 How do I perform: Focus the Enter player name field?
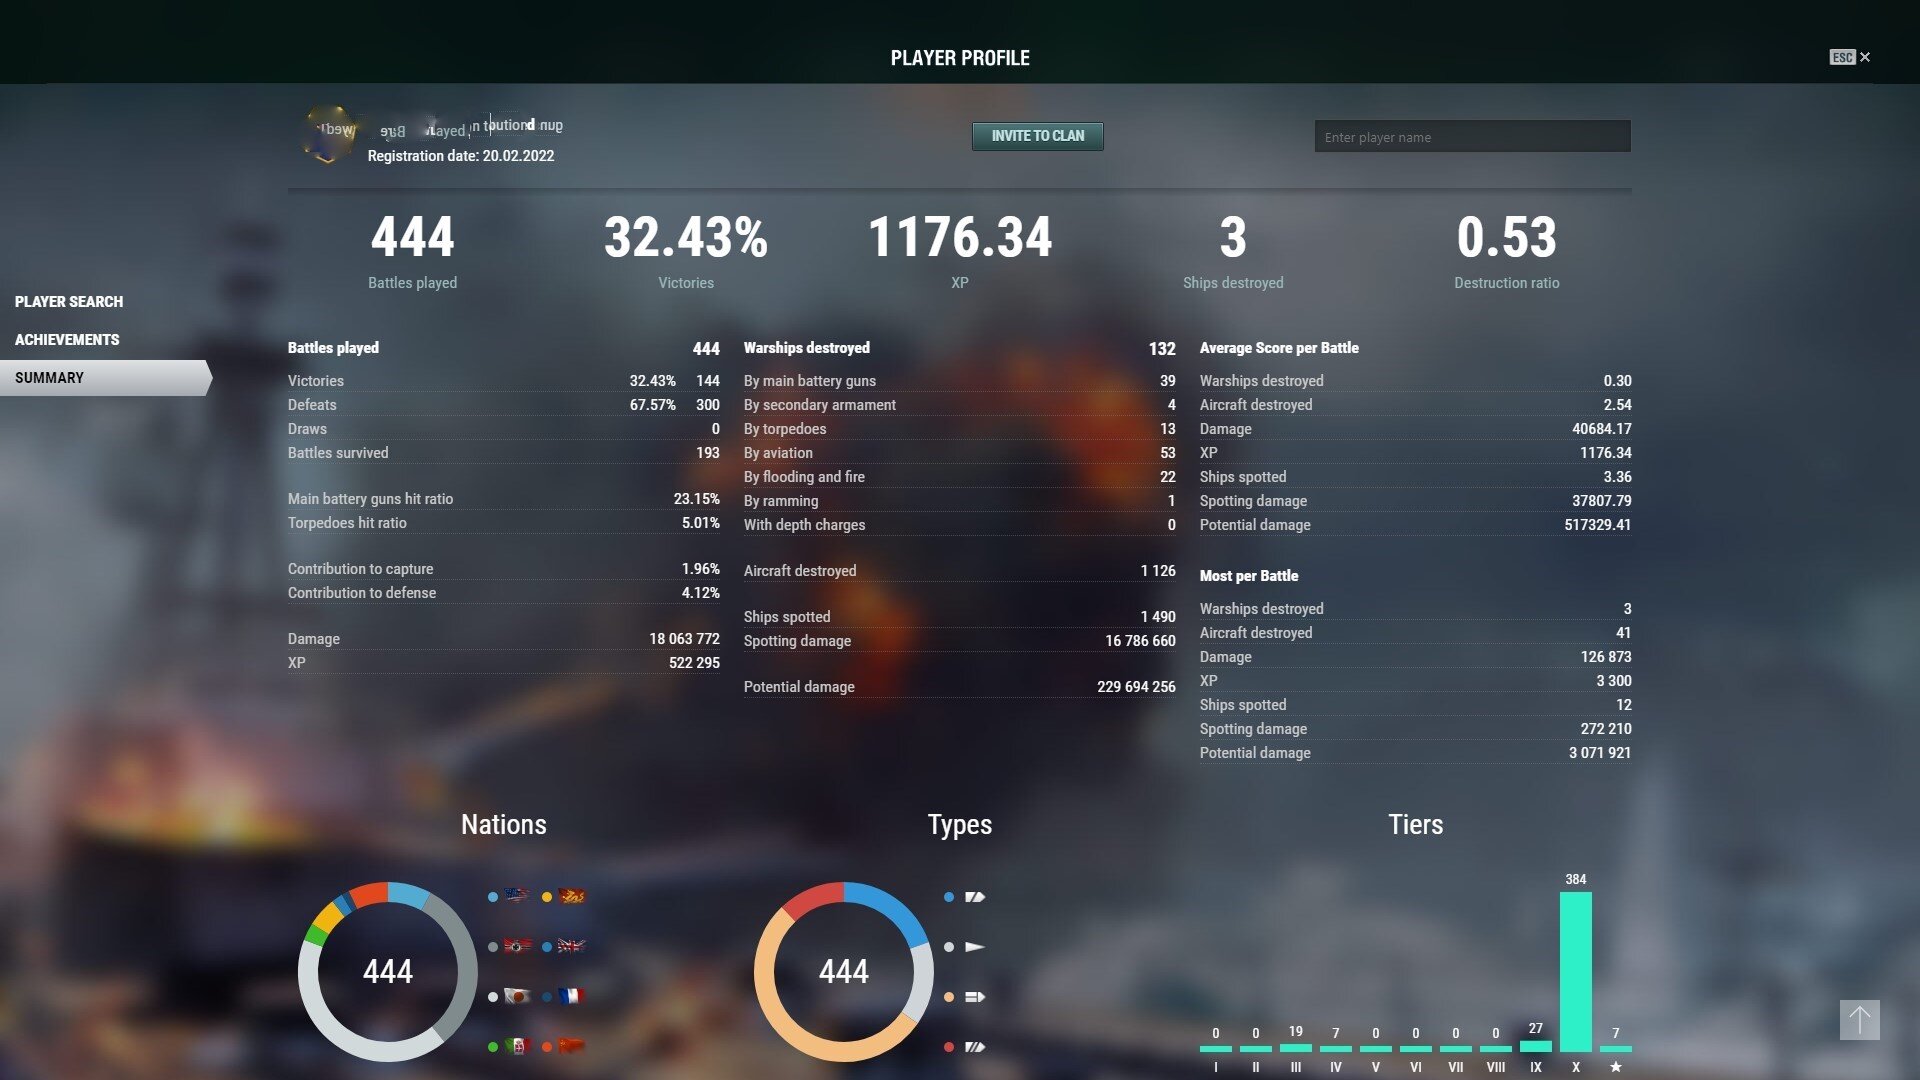pos(1472,137)
